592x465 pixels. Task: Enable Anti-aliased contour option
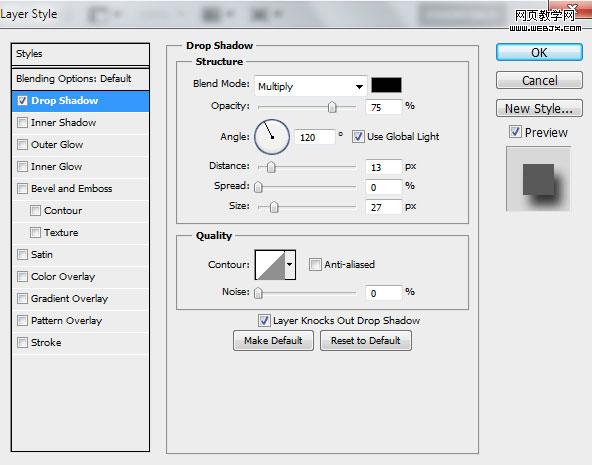point(315,265)
